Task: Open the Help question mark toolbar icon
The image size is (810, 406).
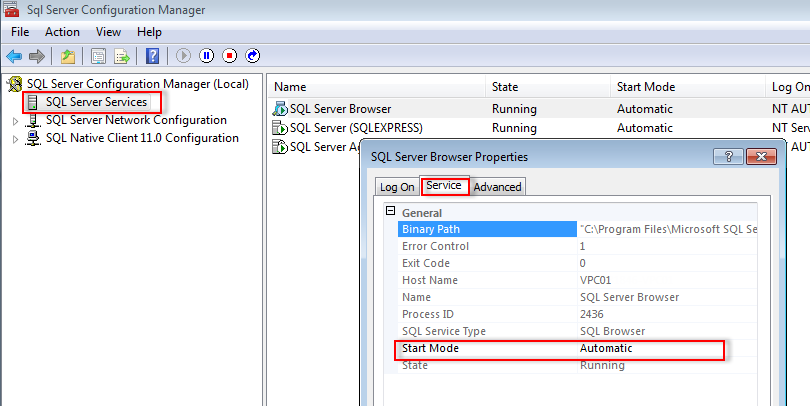Action: 152,56
